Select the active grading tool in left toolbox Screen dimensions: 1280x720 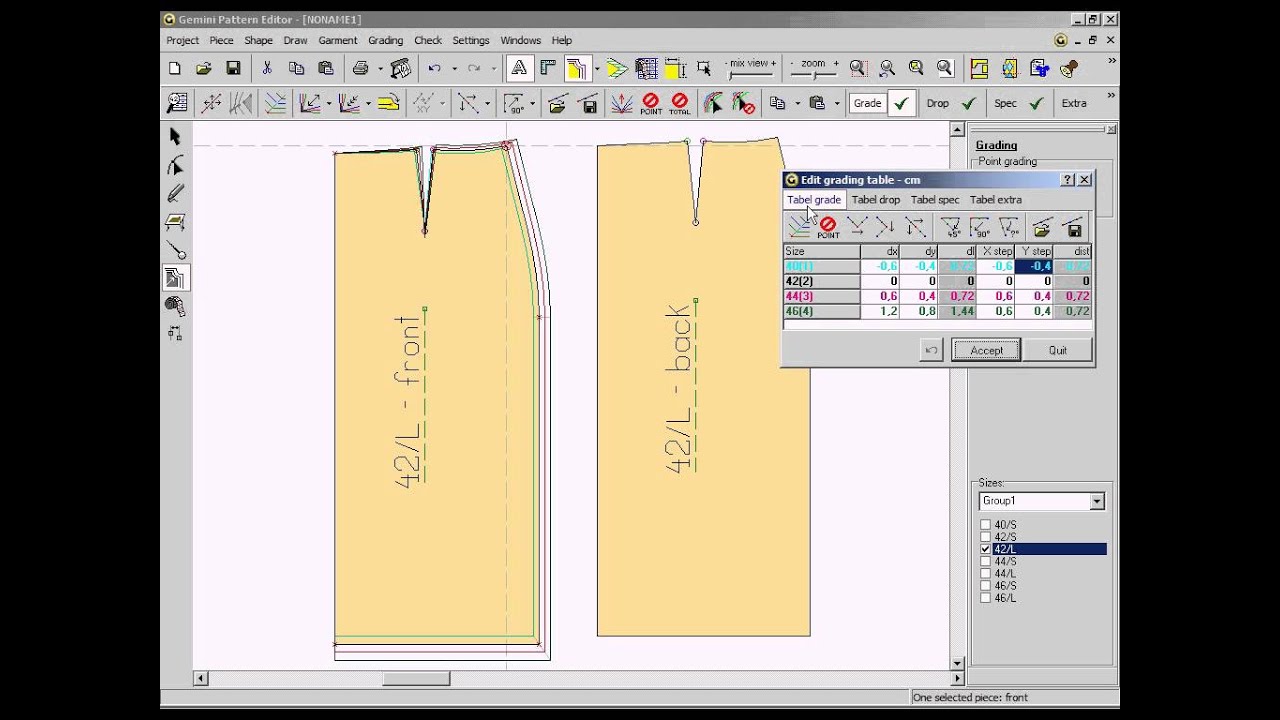[x=176, y=278]
